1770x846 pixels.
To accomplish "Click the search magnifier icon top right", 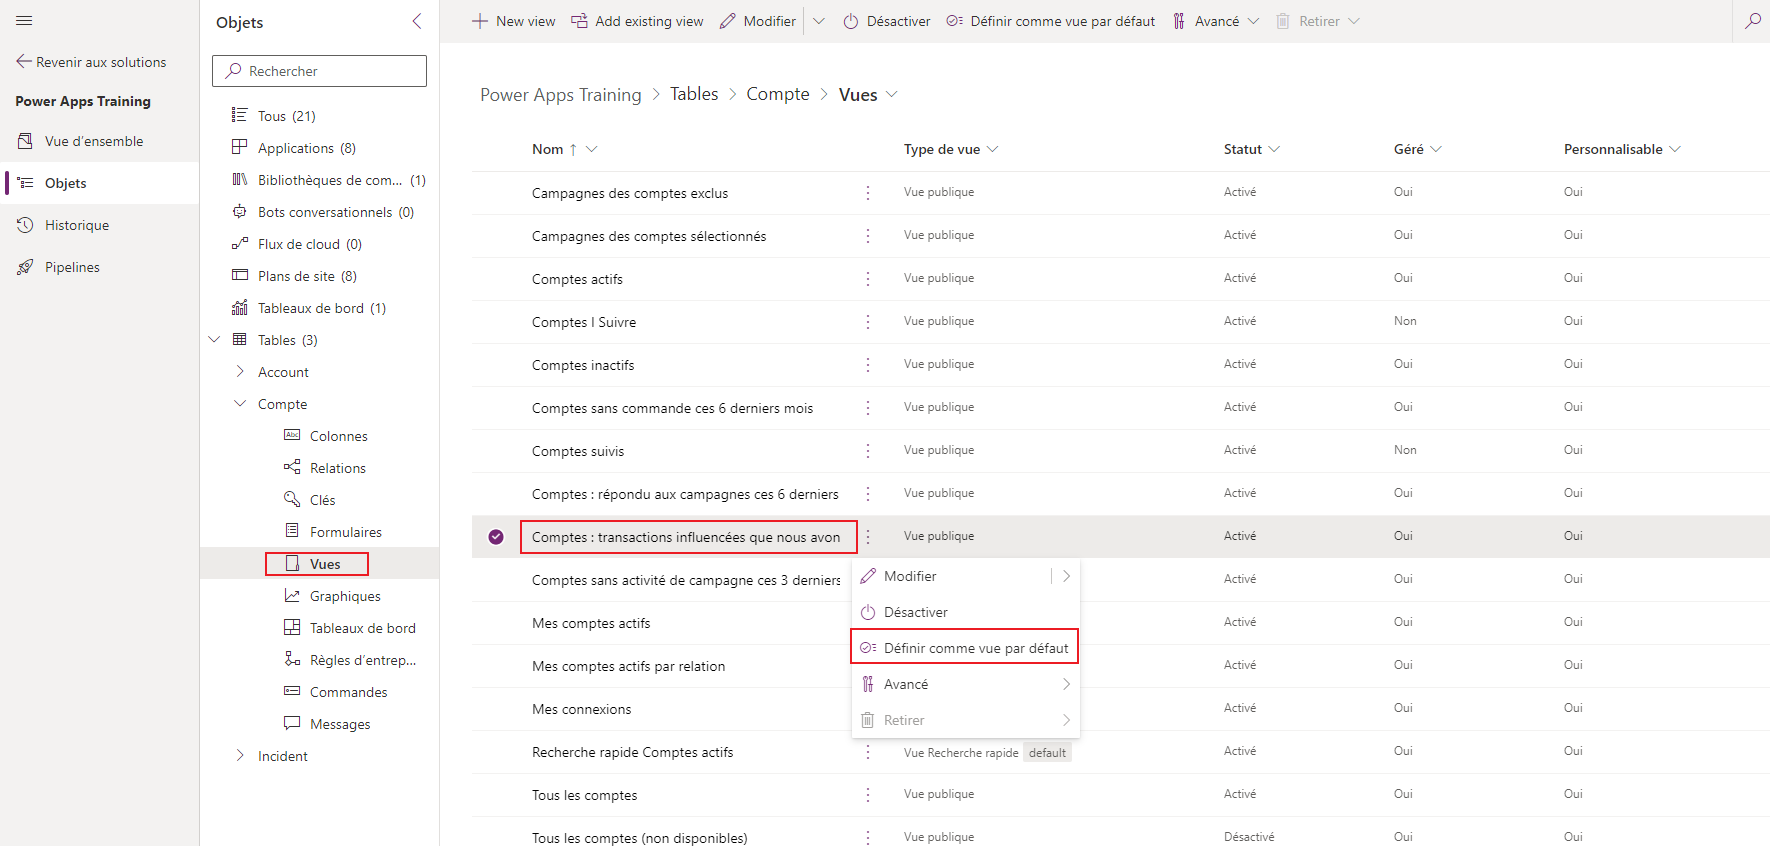I will pos(1752,21).
